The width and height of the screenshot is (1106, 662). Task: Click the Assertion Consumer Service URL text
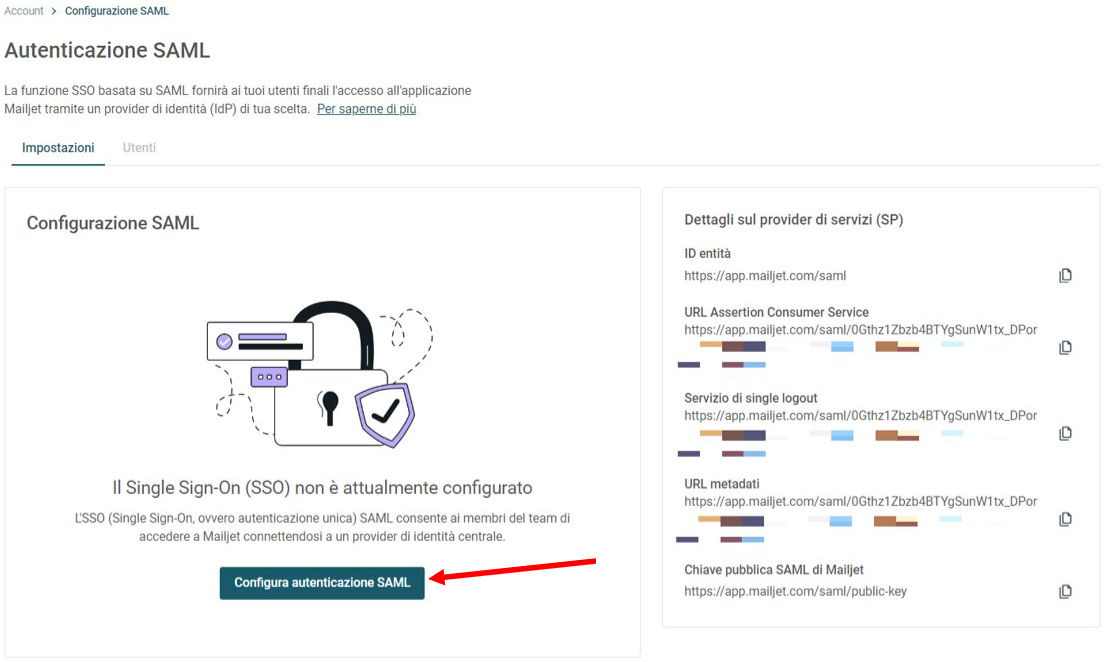(861, 330)
